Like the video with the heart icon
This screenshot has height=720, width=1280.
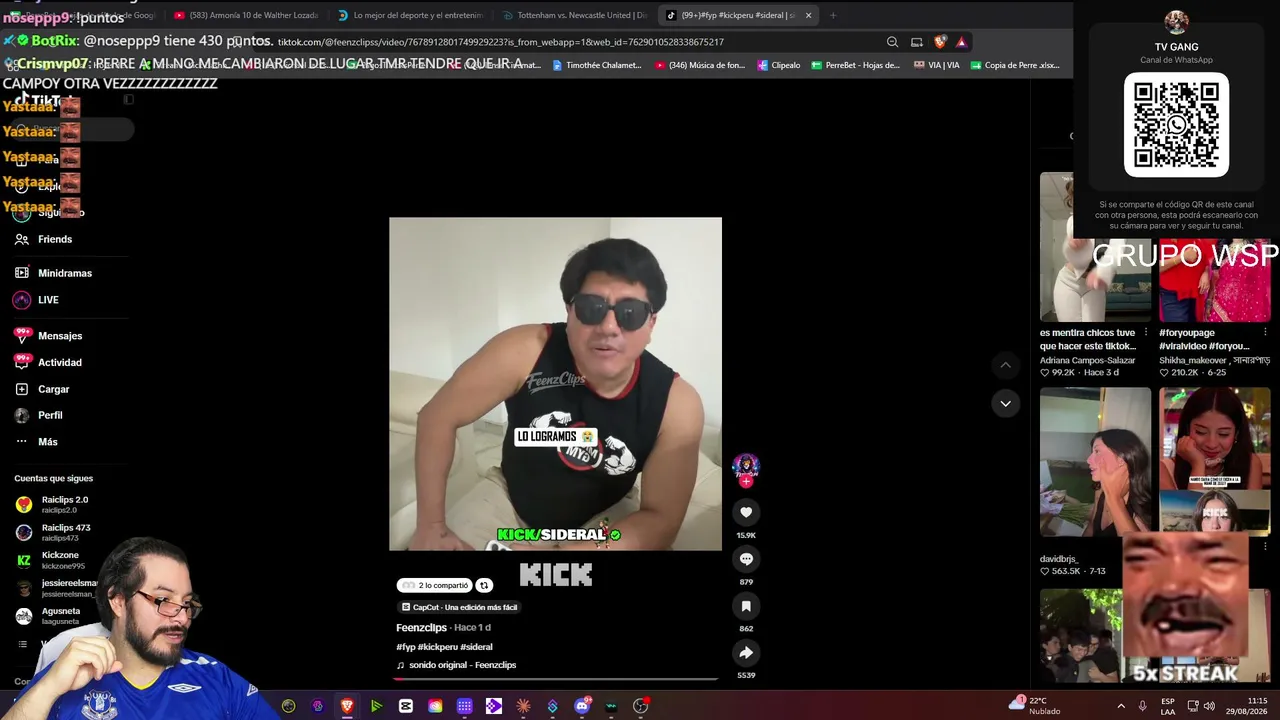coord(746,512)
